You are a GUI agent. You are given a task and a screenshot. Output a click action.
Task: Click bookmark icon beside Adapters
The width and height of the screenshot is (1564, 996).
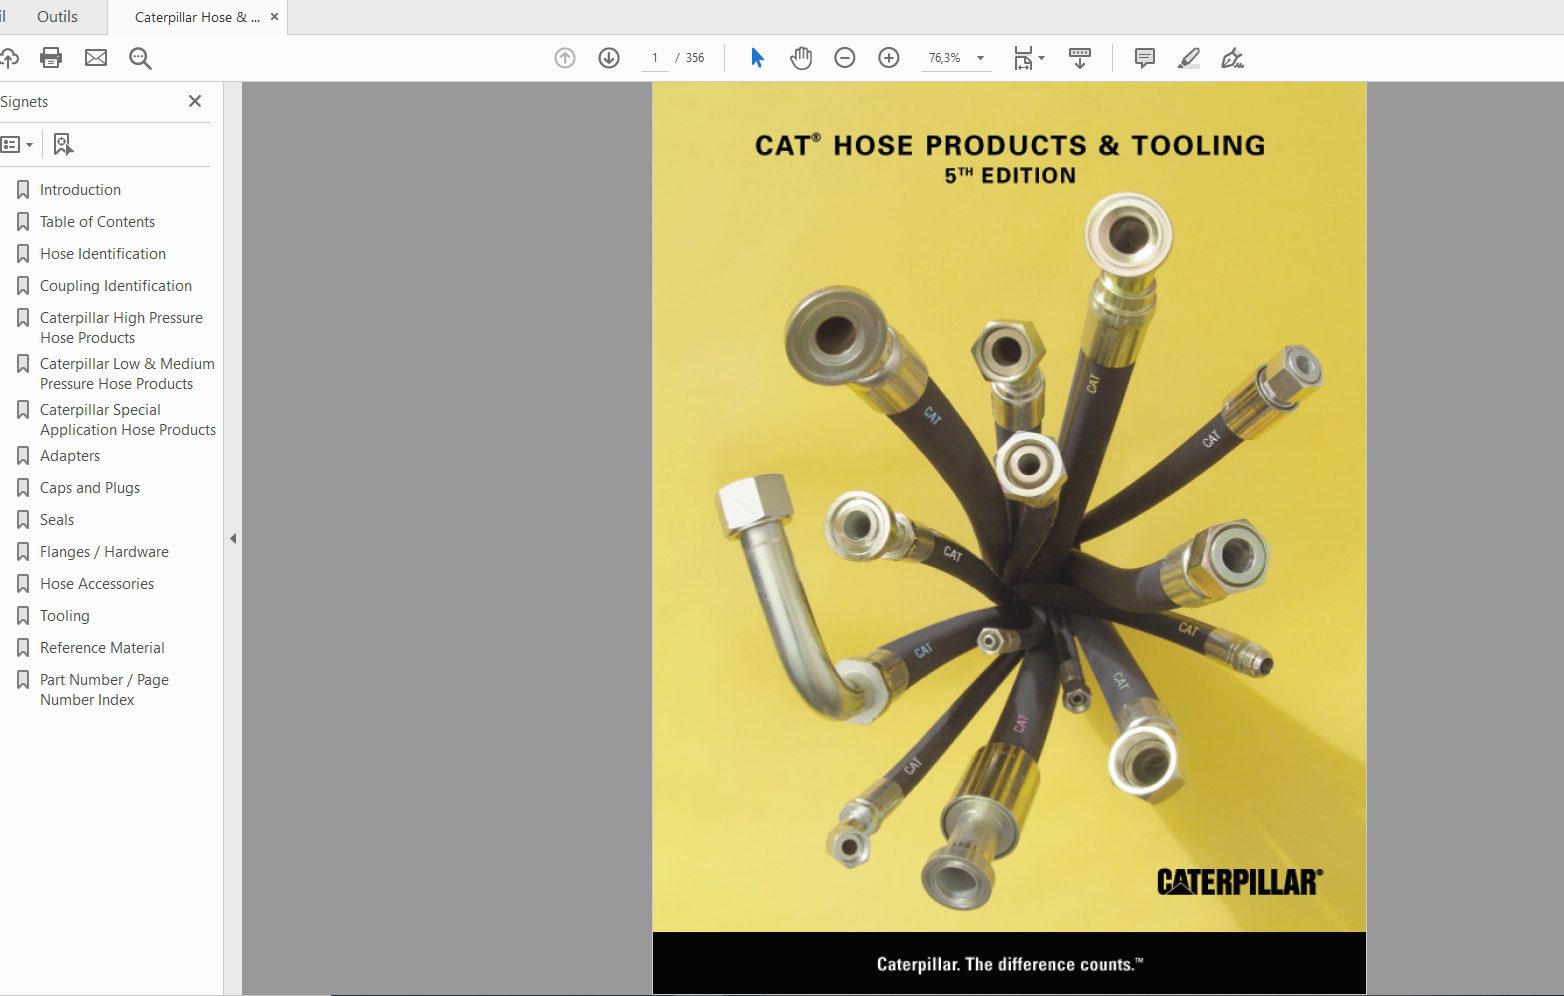coord(23,456)
